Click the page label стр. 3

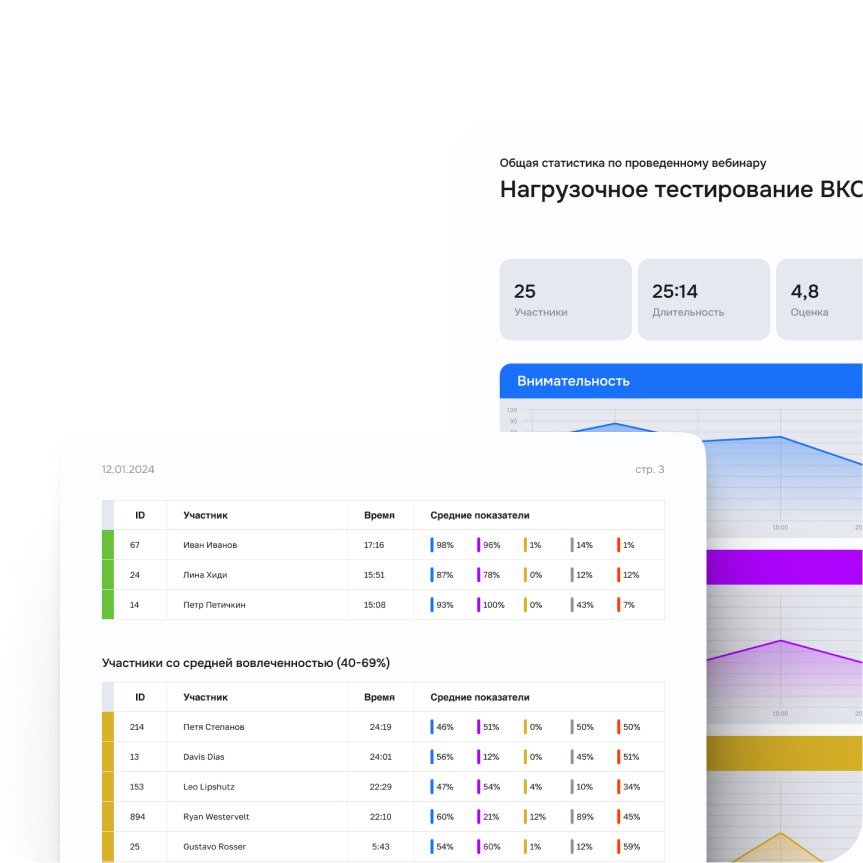[649, 469]
